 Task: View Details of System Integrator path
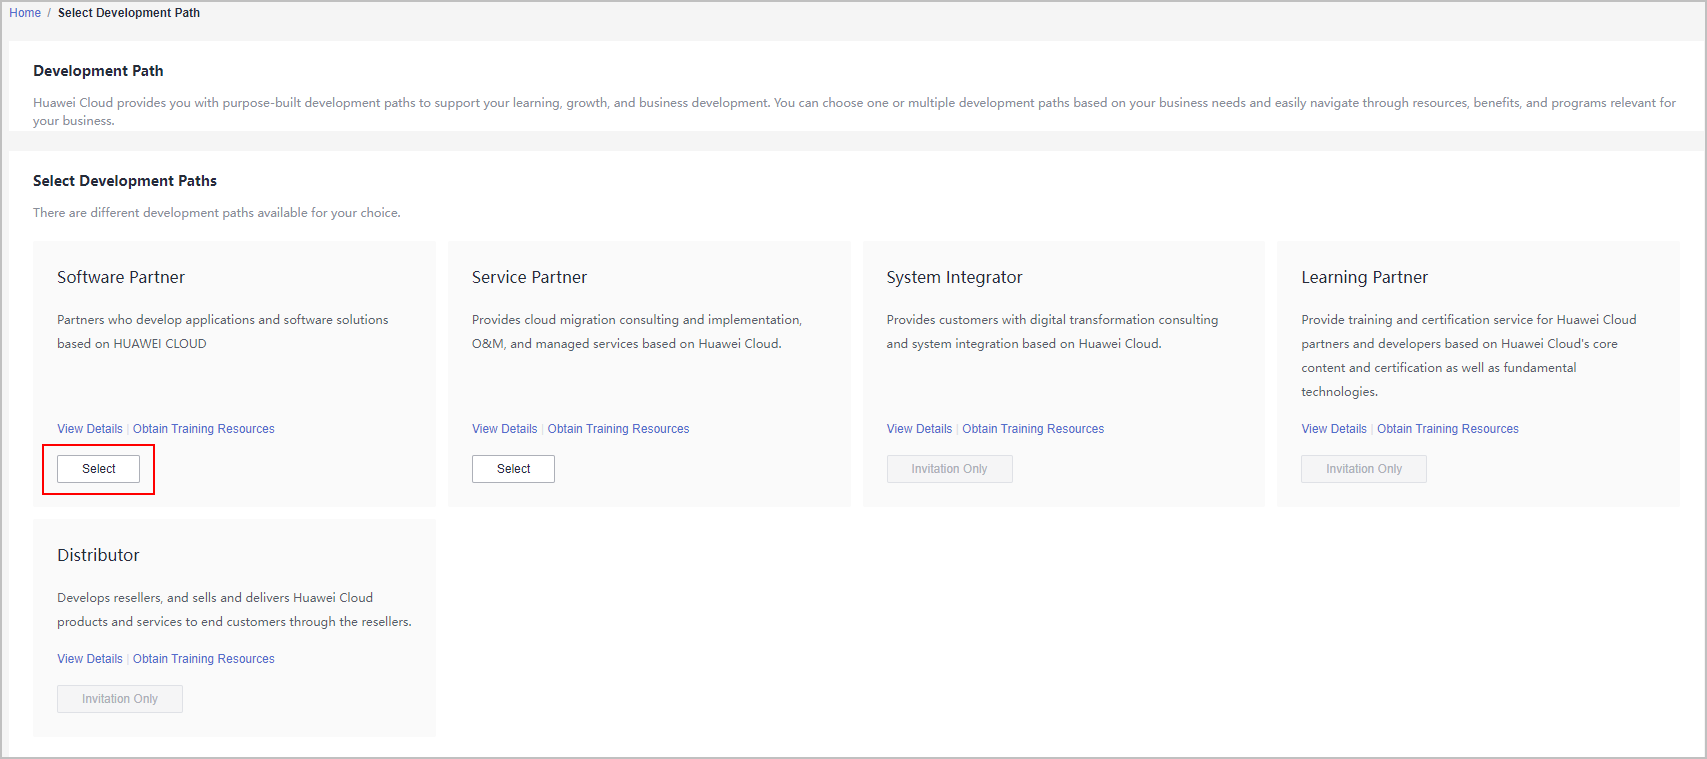click(x=919, y=429)
